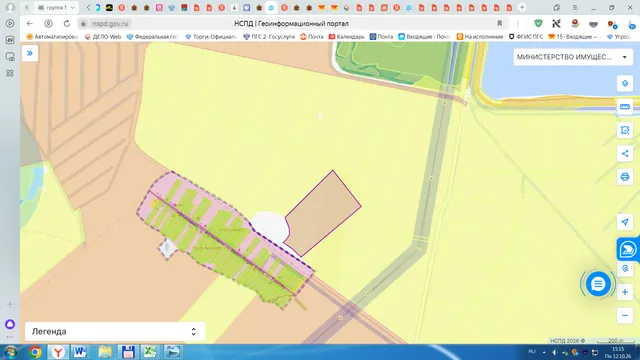
Task: Open a new browser tab
Action: tap(522, 7)
